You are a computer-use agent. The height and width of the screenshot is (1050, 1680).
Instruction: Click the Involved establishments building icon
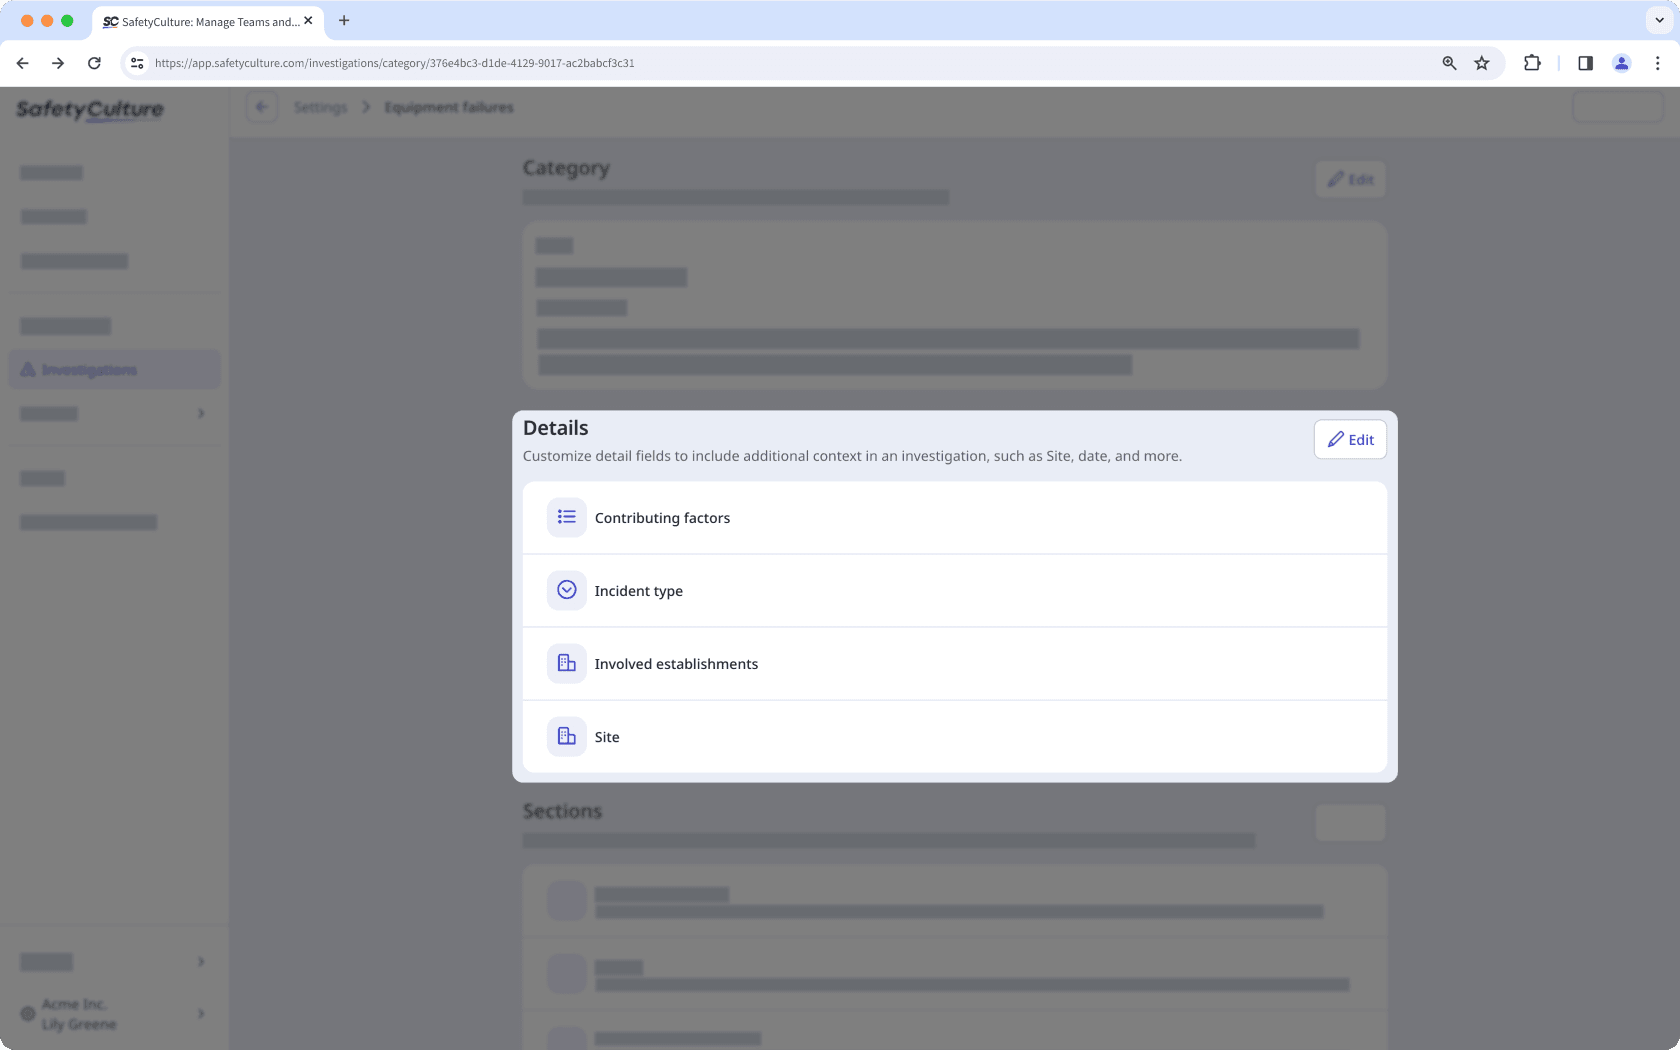click(x=566, y=663)
